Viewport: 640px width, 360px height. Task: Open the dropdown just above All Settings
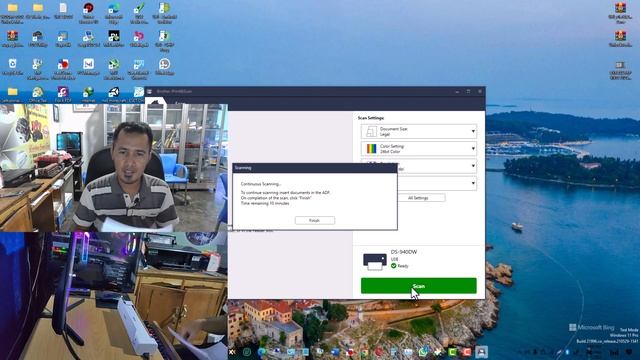pyautogui.click(x=437, y=183)
